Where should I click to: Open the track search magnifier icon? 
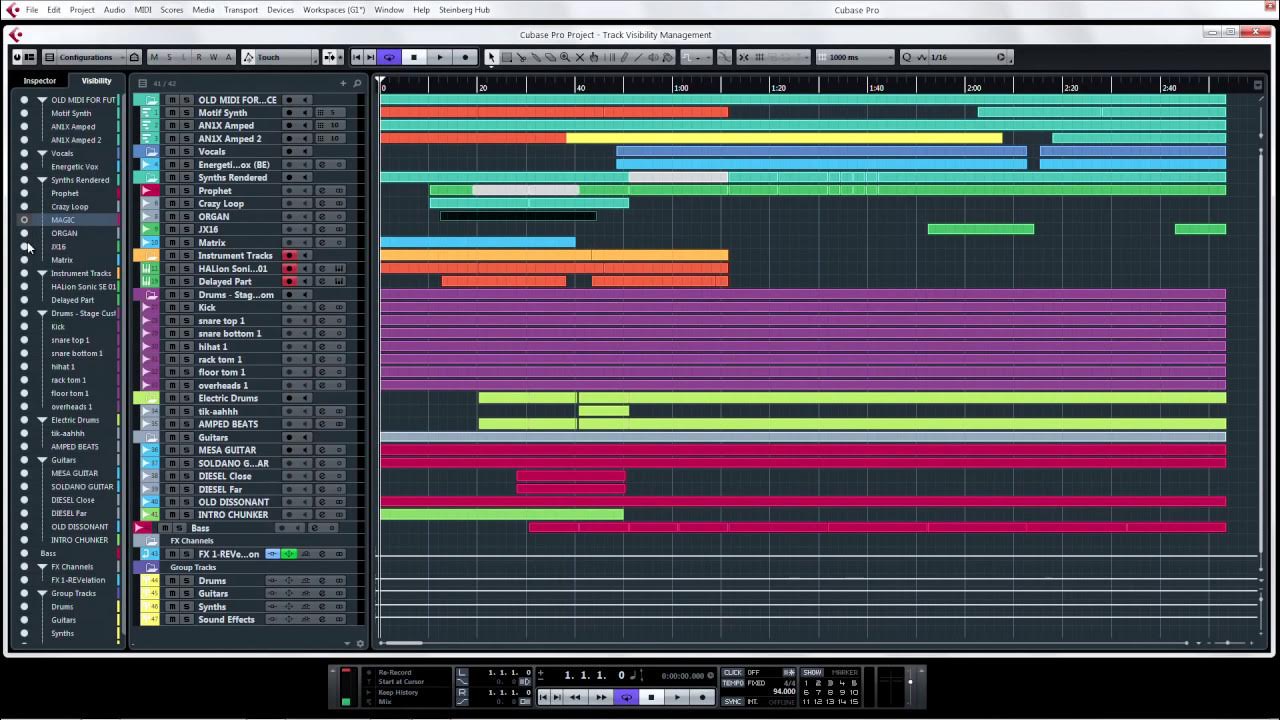tap(357, 83)
